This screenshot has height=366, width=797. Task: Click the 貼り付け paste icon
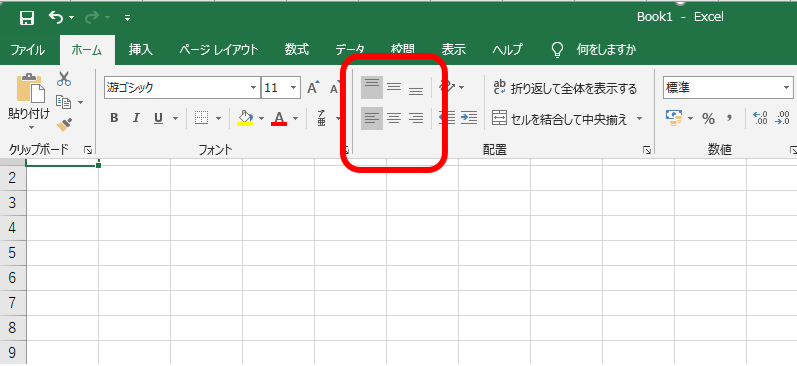pos(31,87)
